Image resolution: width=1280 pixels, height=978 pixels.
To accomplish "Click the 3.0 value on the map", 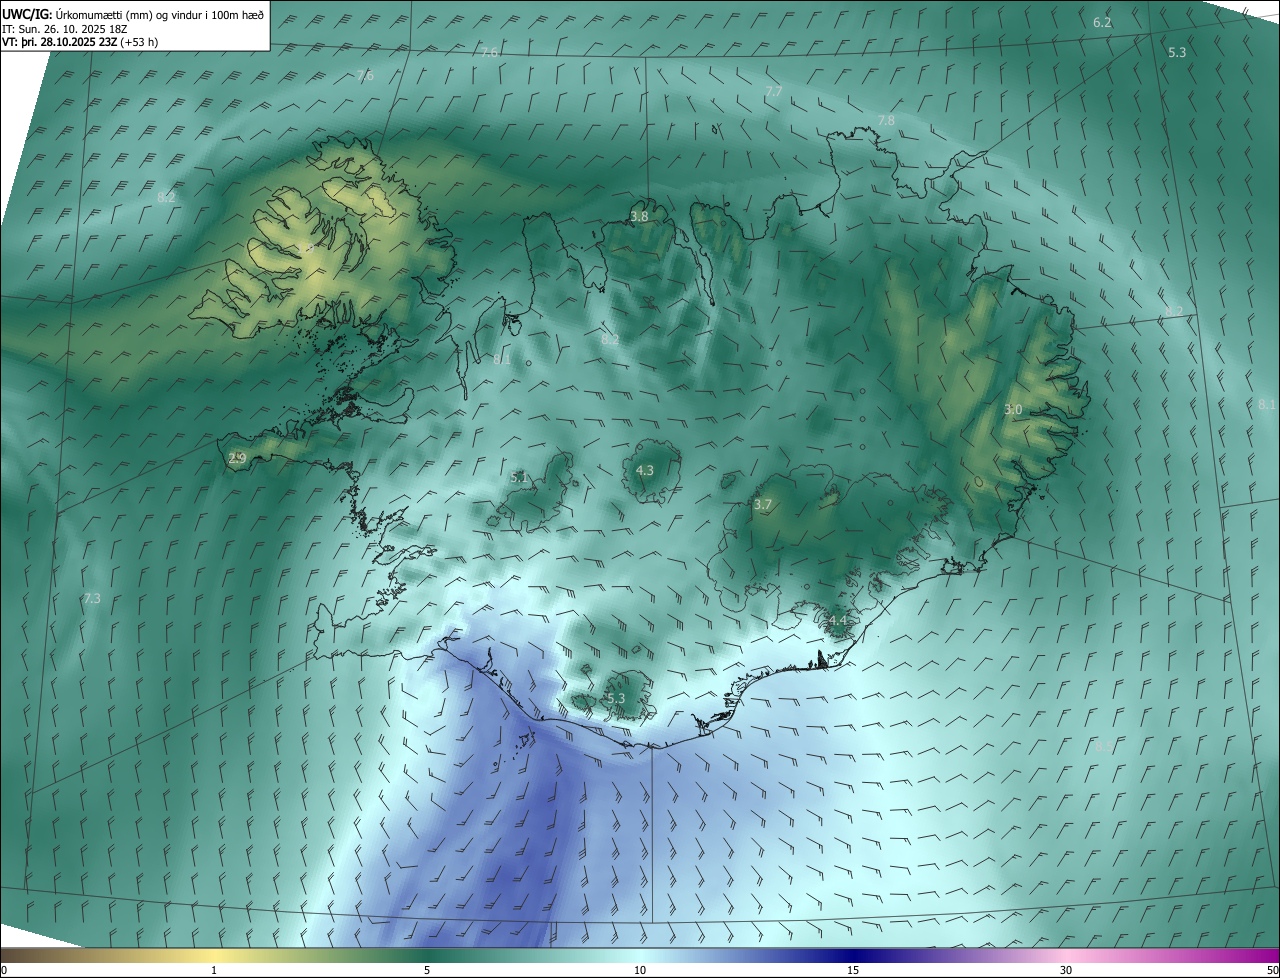I will point(1013,410).
